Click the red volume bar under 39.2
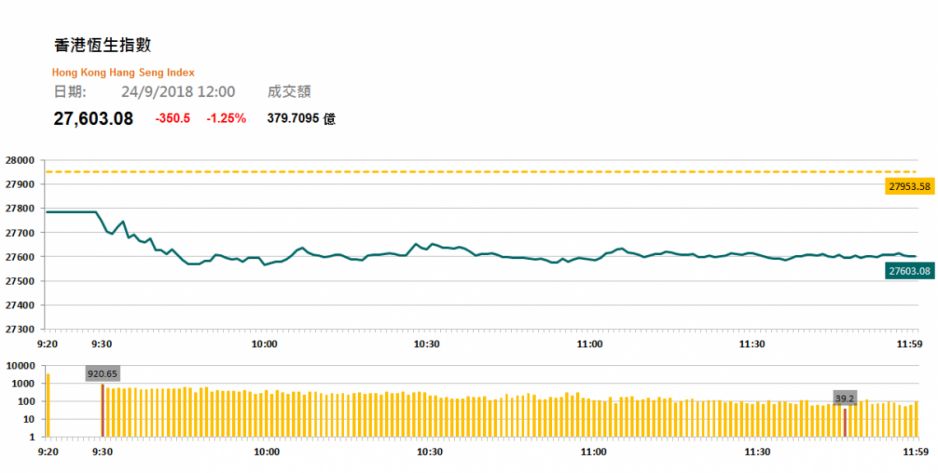This screenshot has width=938, height=473. click(845, 422)
